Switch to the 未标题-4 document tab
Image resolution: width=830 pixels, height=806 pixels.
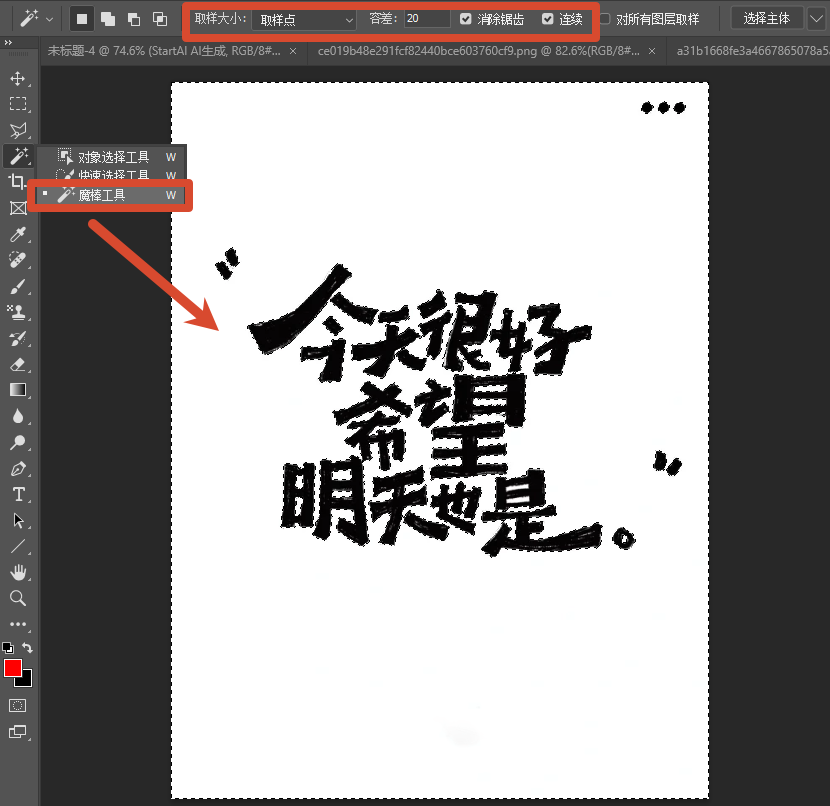point(164,51)
